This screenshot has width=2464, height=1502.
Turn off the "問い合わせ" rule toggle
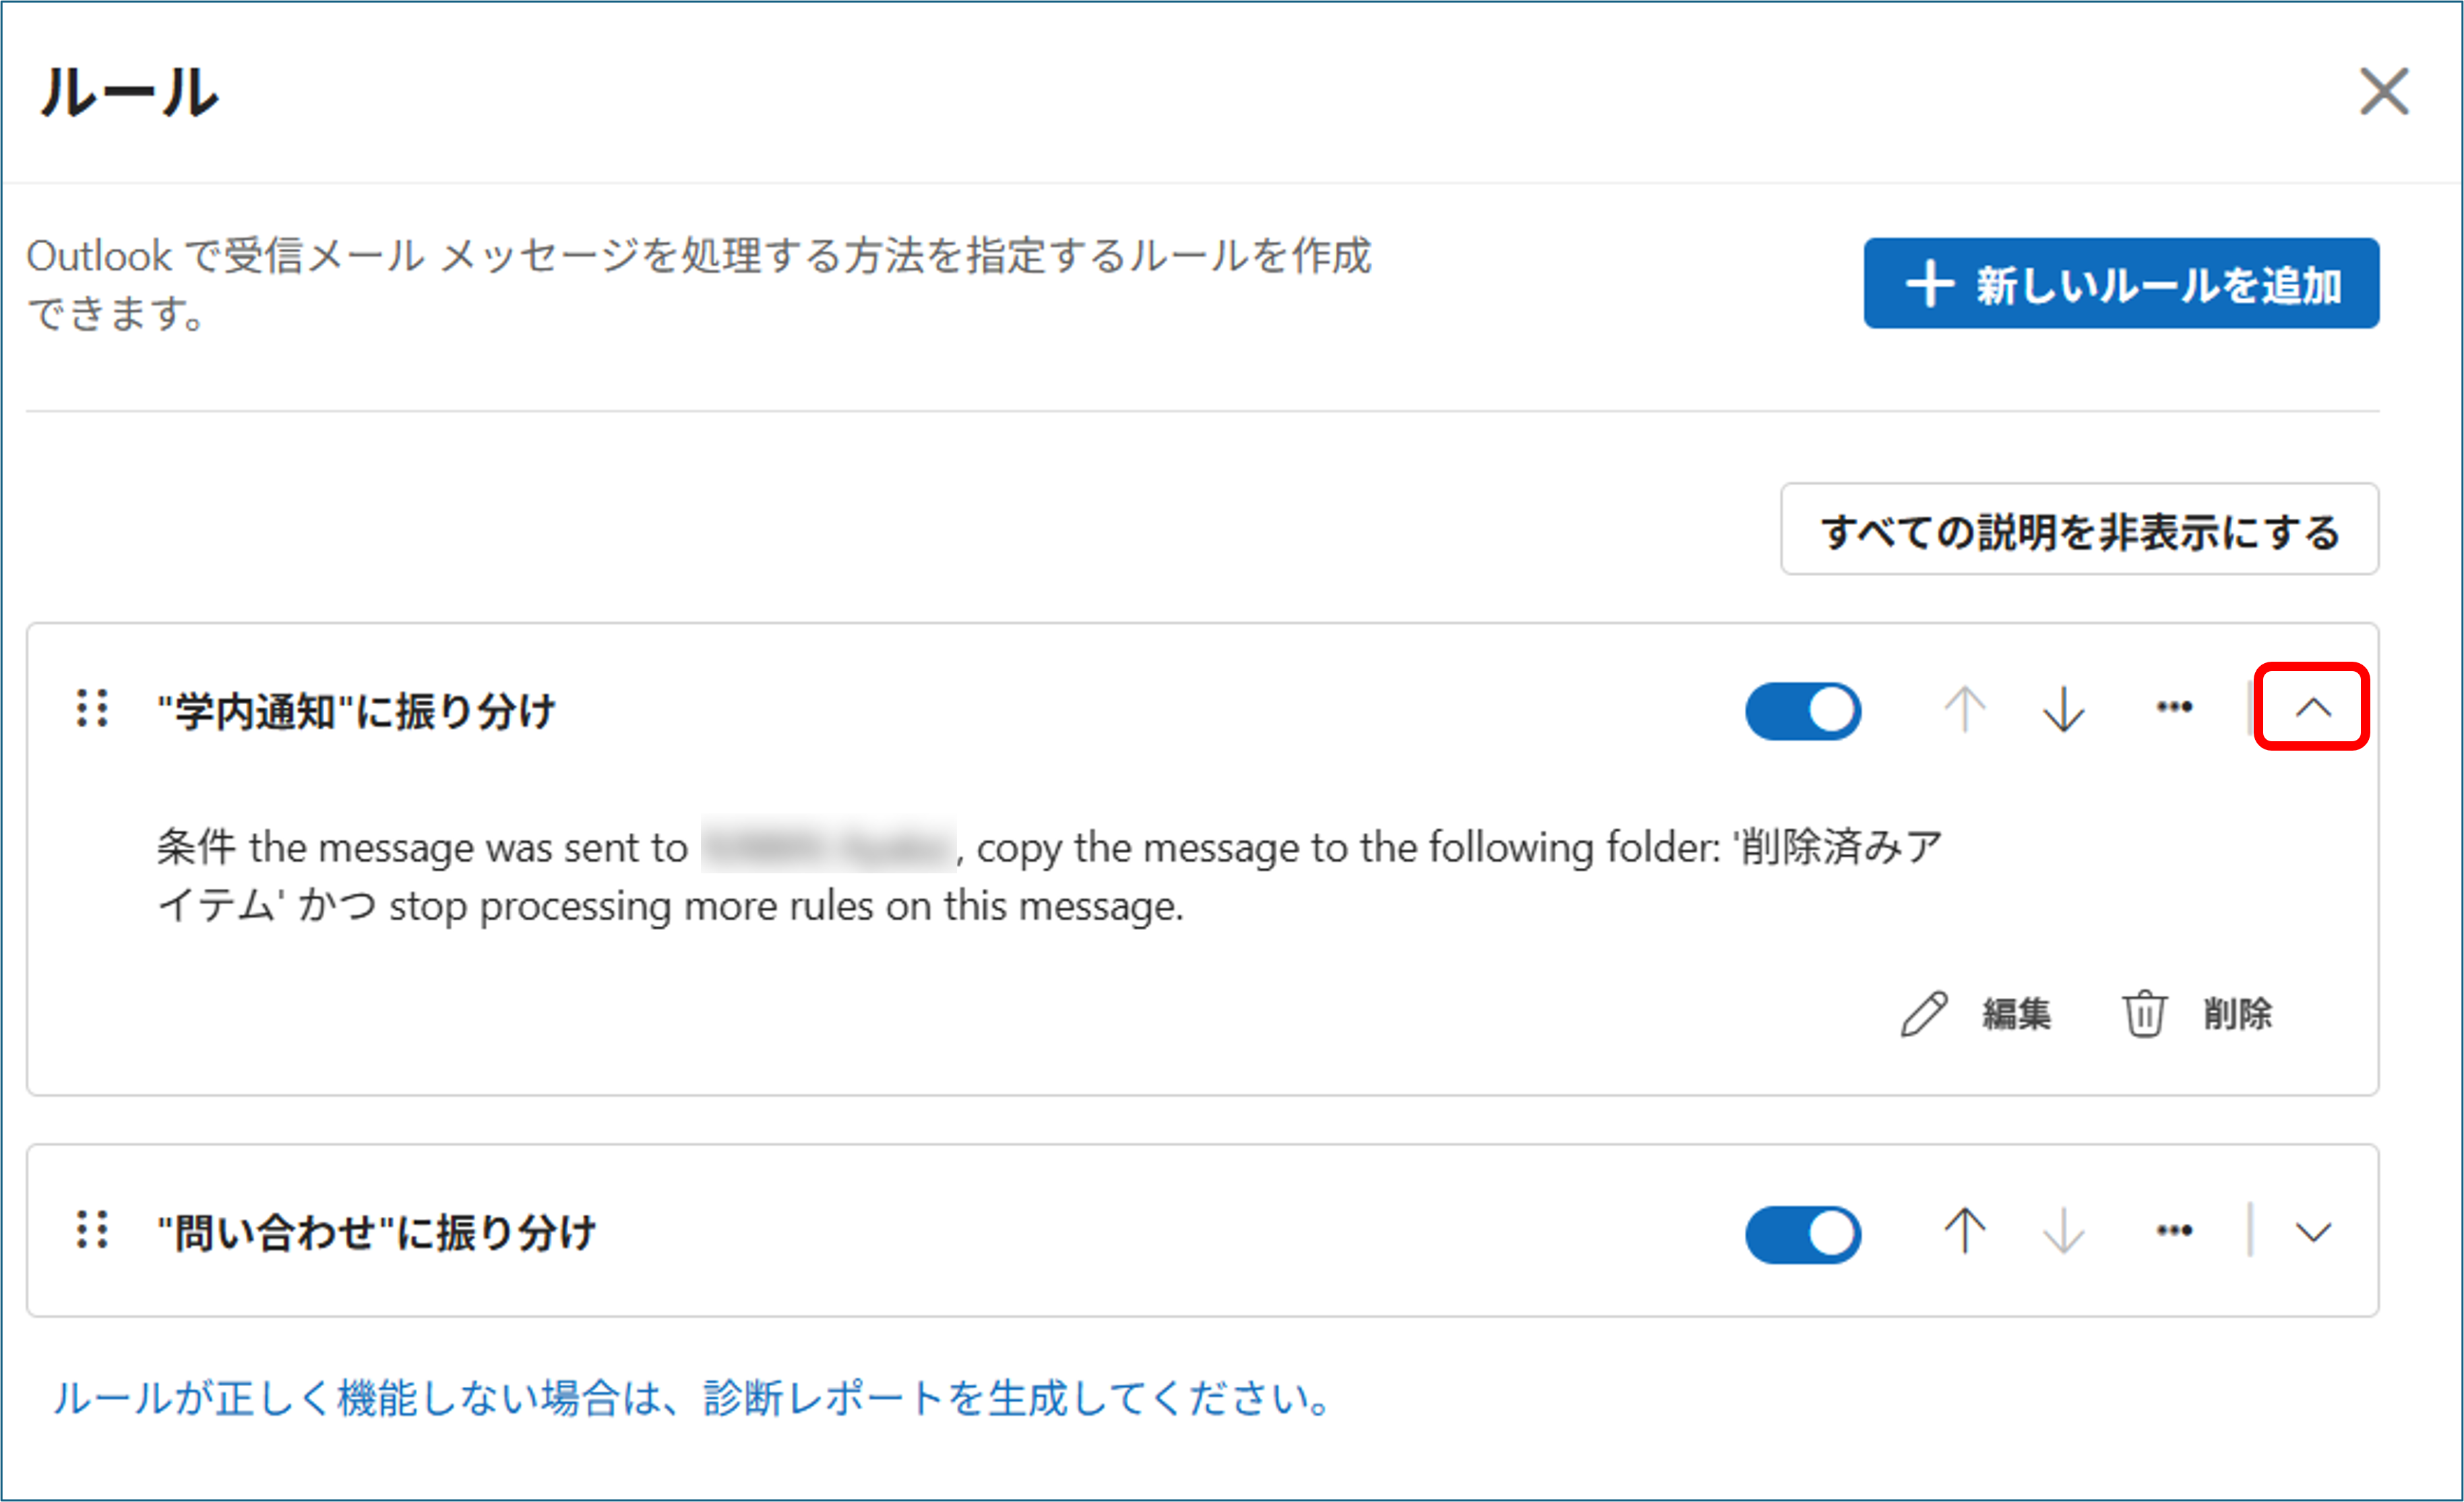click(1803, 1234)
